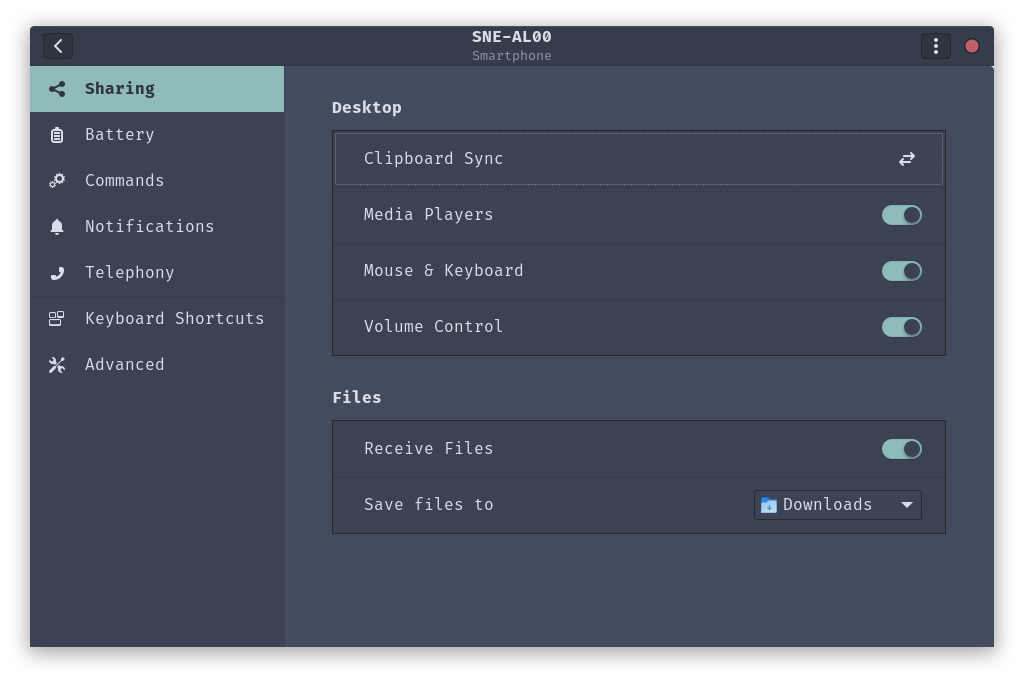This screenshot has height=681, width=1024.
Task: Open the Downloads folder dropdown
Action: (837, 505)
